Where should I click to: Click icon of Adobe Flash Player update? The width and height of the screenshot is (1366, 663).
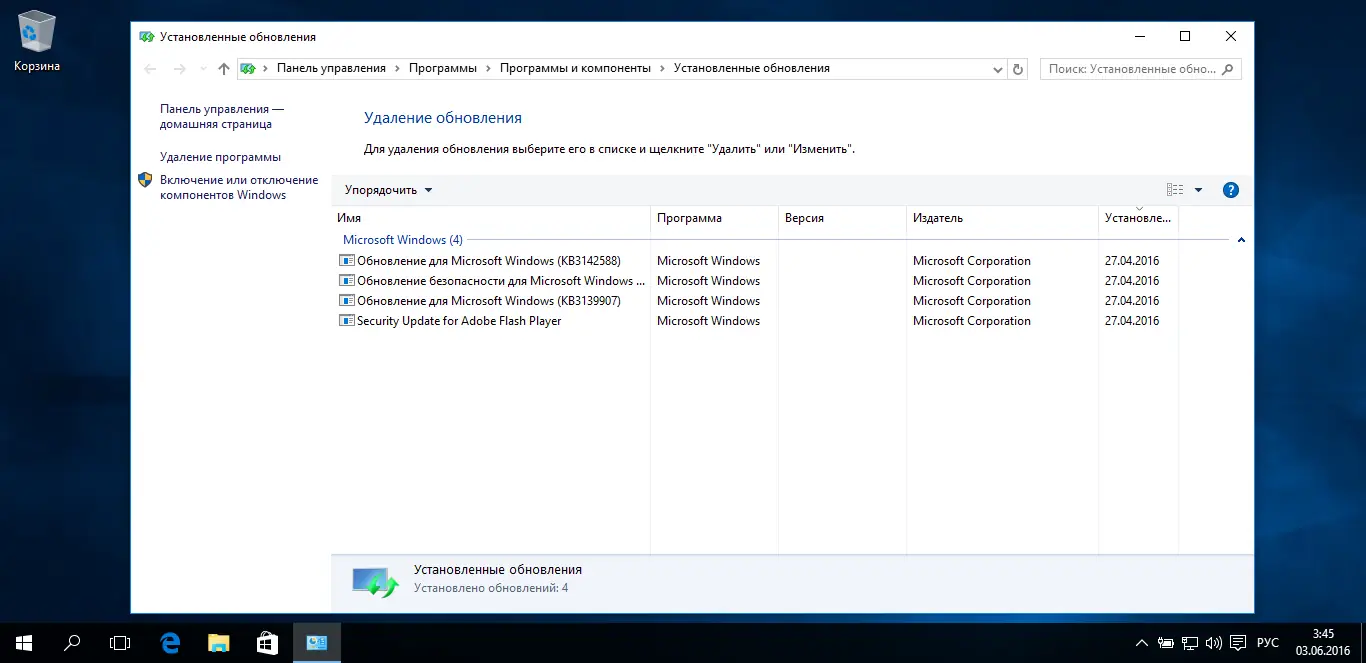[347, 321]
